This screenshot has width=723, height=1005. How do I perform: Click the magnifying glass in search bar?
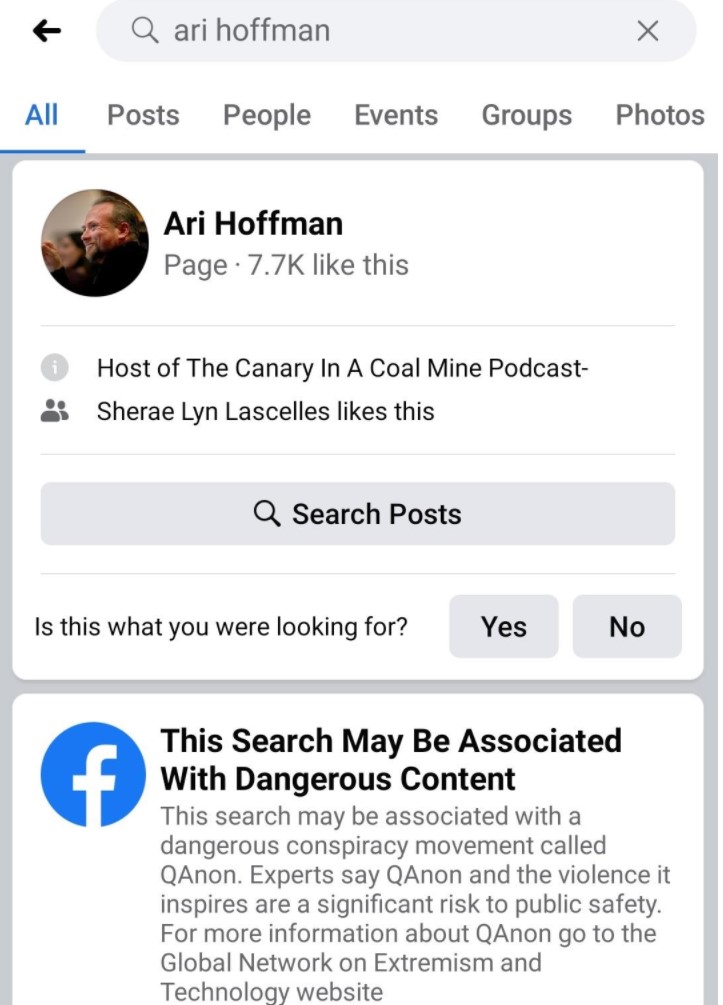tap(144, 30)
